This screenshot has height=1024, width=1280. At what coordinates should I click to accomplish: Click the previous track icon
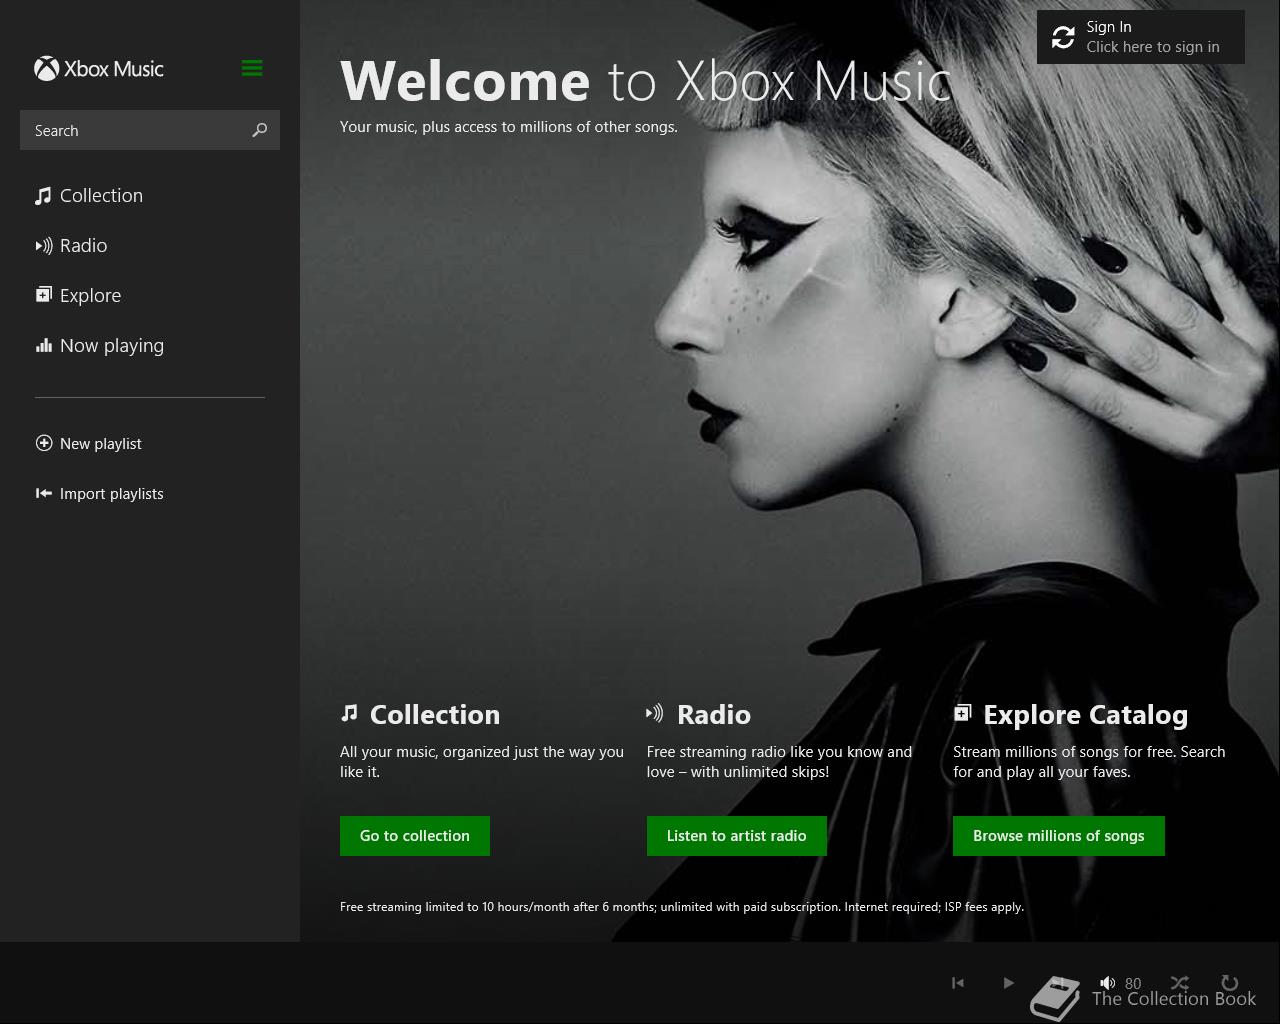958,983
